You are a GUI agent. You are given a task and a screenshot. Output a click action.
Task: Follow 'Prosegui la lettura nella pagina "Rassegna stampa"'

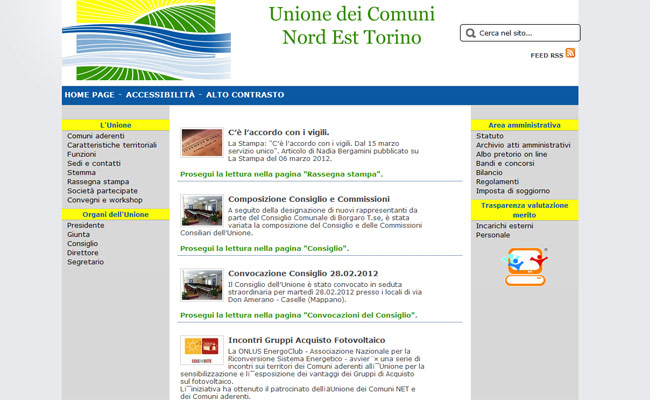[281, 175]
